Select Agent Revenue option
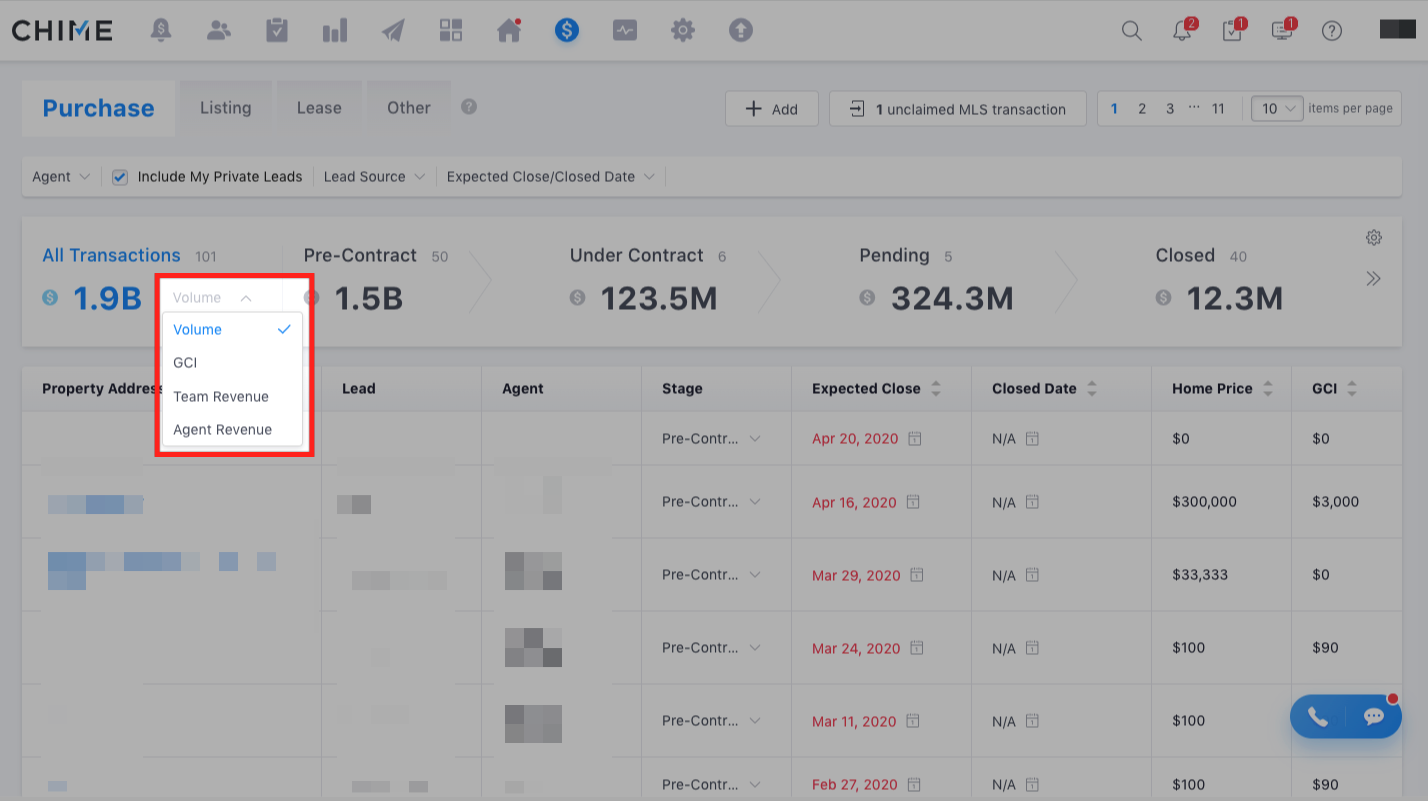This screenshot has height=801, width=1428. [231, 429]
